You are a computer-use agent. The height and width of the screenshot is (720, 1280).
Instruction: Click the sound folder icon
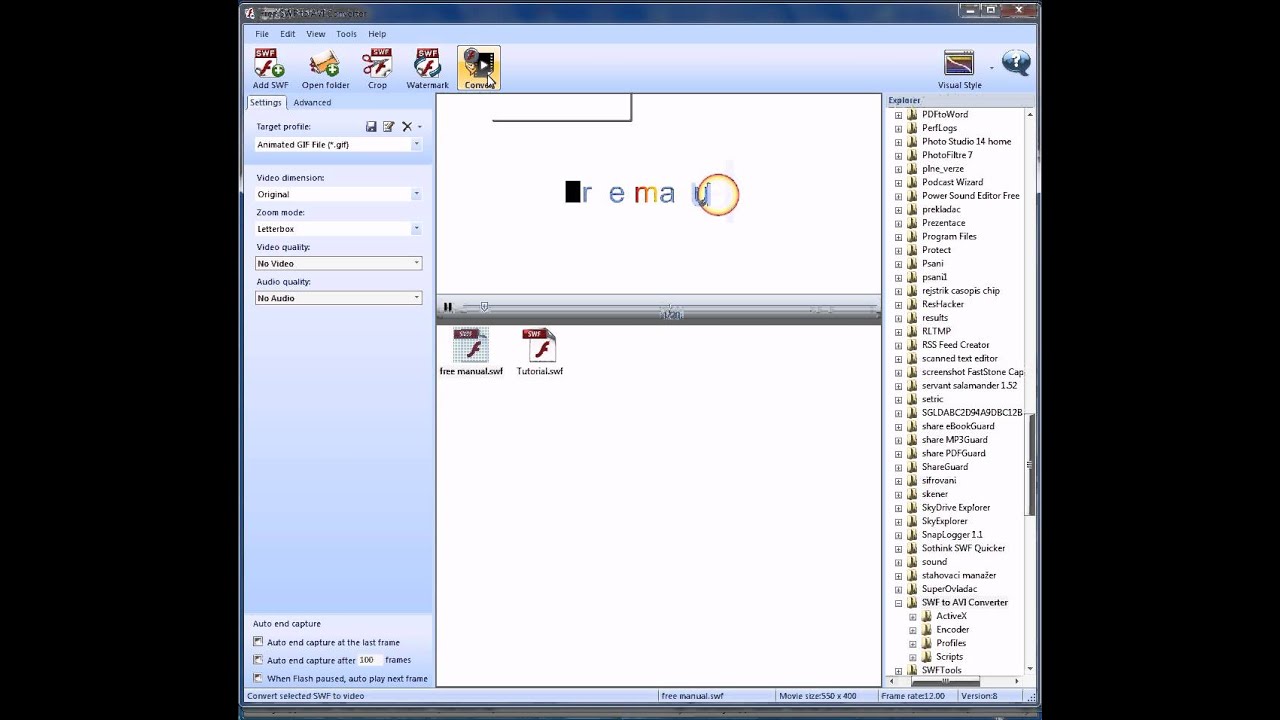pos(912,562)
